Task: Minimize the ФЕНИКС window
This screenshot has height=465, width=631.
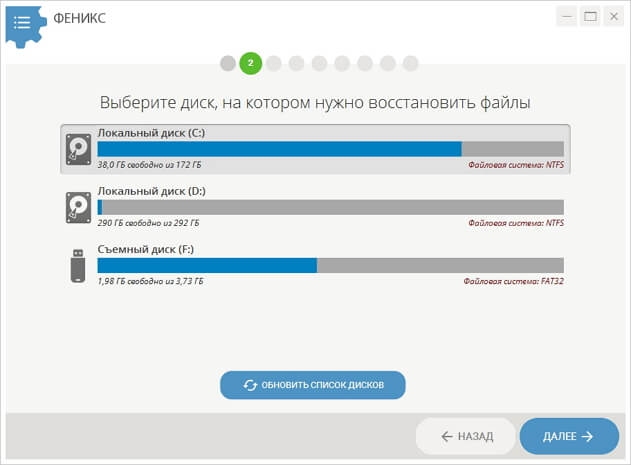Action: [567, 17]
